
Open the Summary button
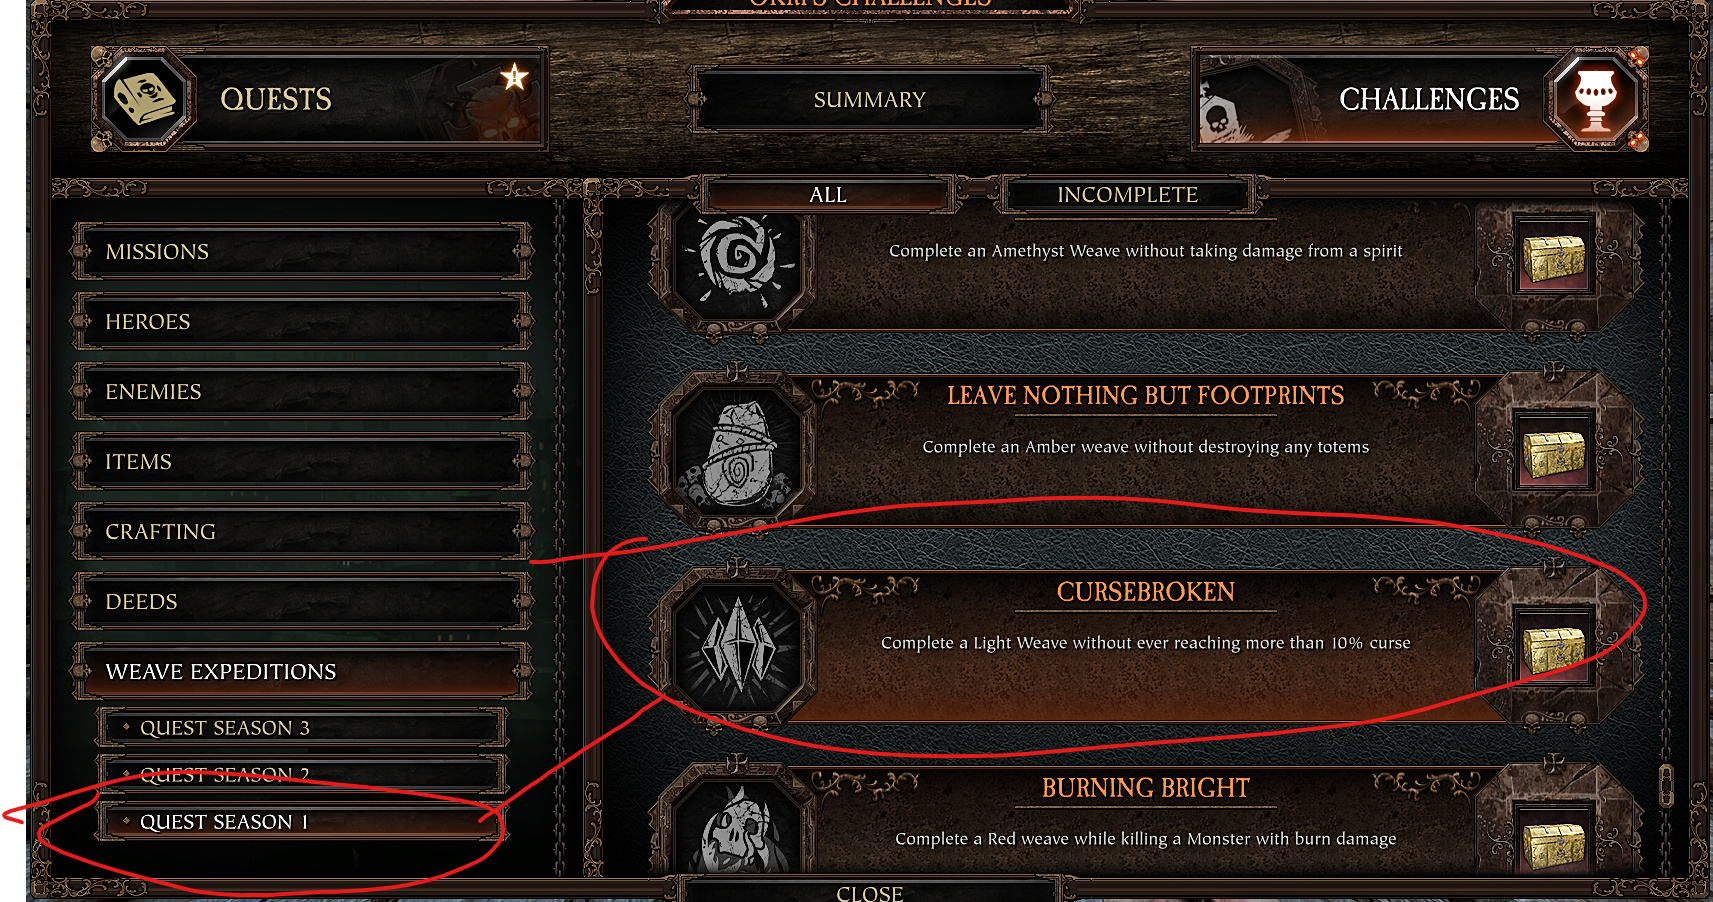click(x=870, y=100)
